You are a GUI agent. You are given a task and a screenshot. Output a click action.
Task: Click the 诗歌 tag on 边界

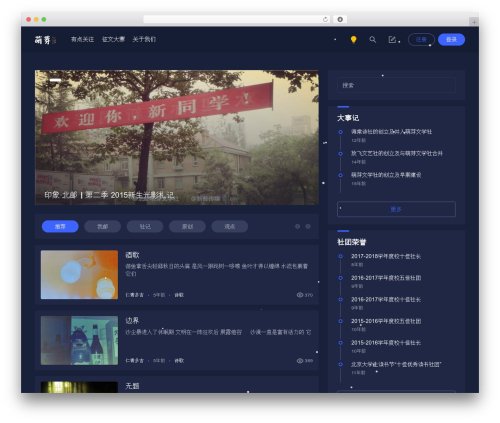tap(179, 361)
